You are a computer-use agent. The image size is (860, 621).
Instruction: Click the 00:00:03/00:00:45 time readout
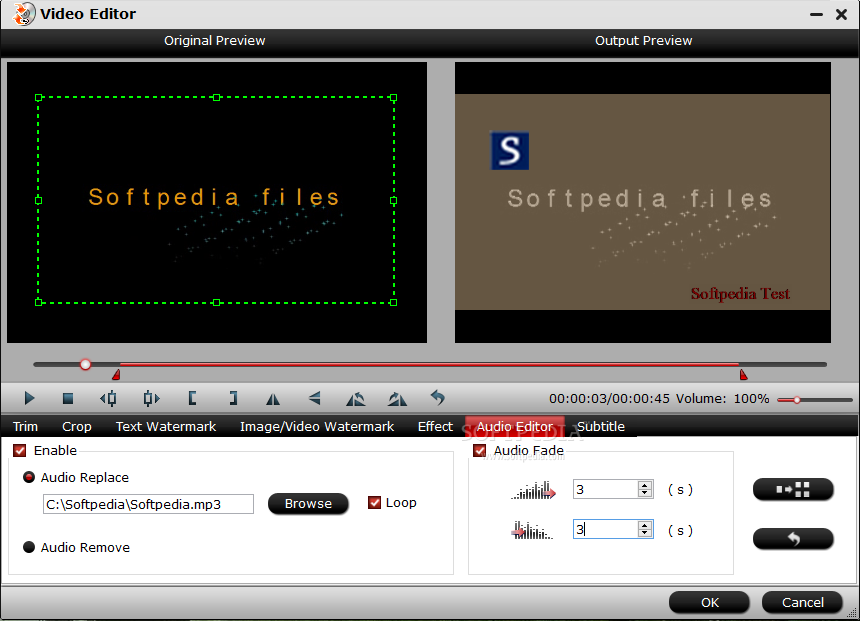609,399
